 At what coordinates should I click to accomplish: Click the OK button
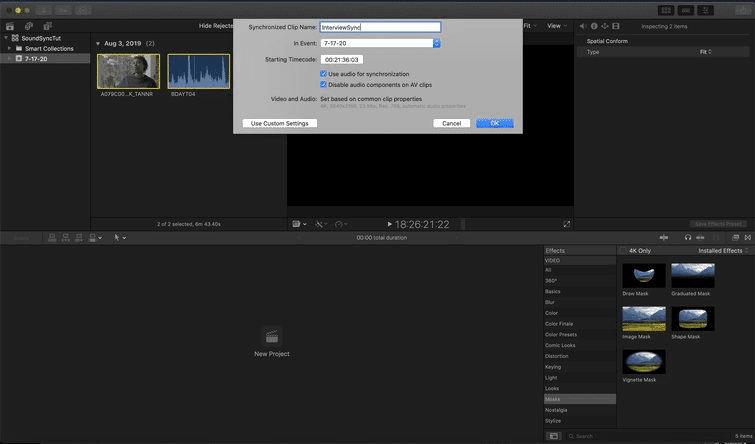[x=495, y=123]
